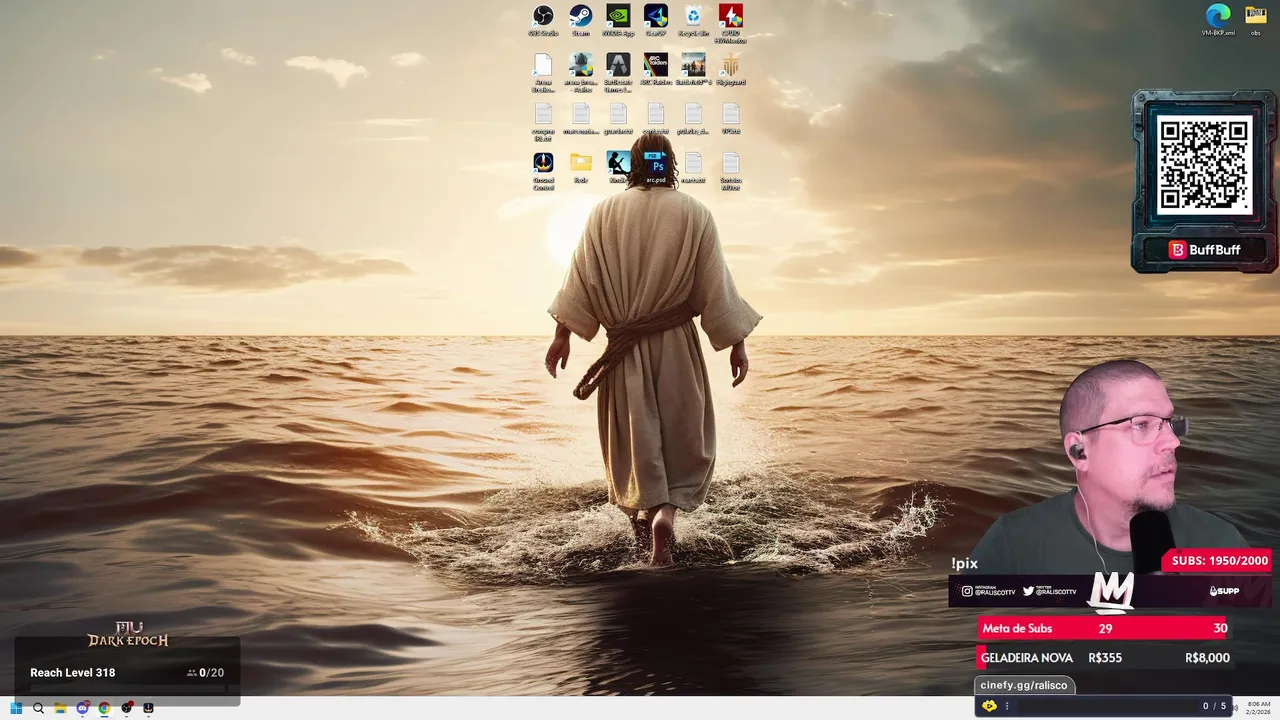The height and width of the screenshot is (720, 1280).
Task: Open File Explorer from the taskbar
Action: point(60,708)
